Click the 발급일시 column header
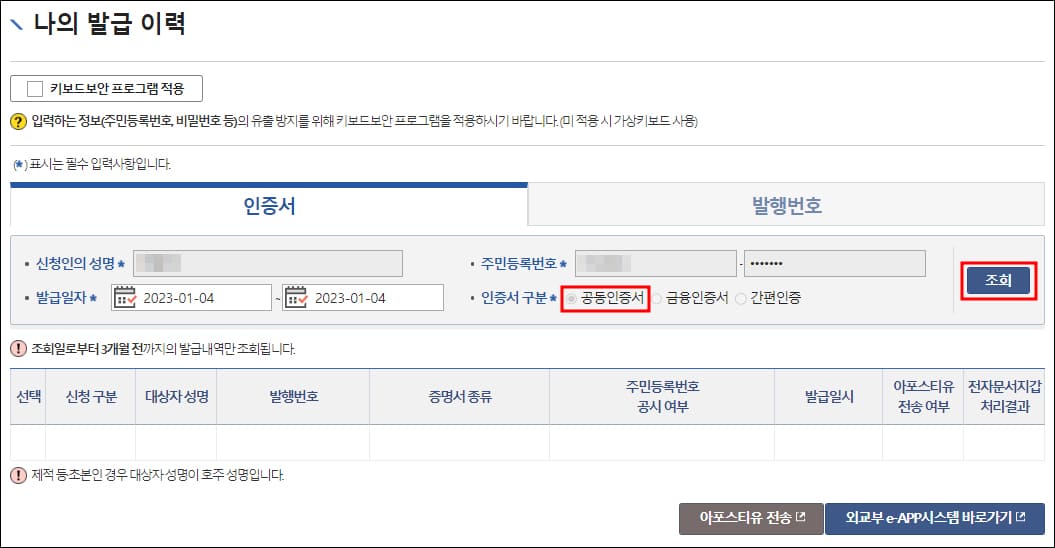This screenshot has height=548, width=1055. (x=829, y=397)
